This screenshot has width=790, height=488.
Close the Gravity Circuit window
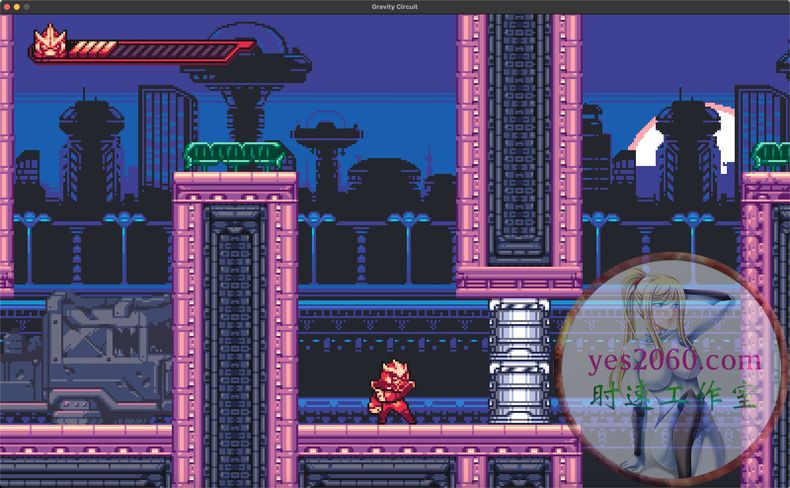tap(6, 6)
